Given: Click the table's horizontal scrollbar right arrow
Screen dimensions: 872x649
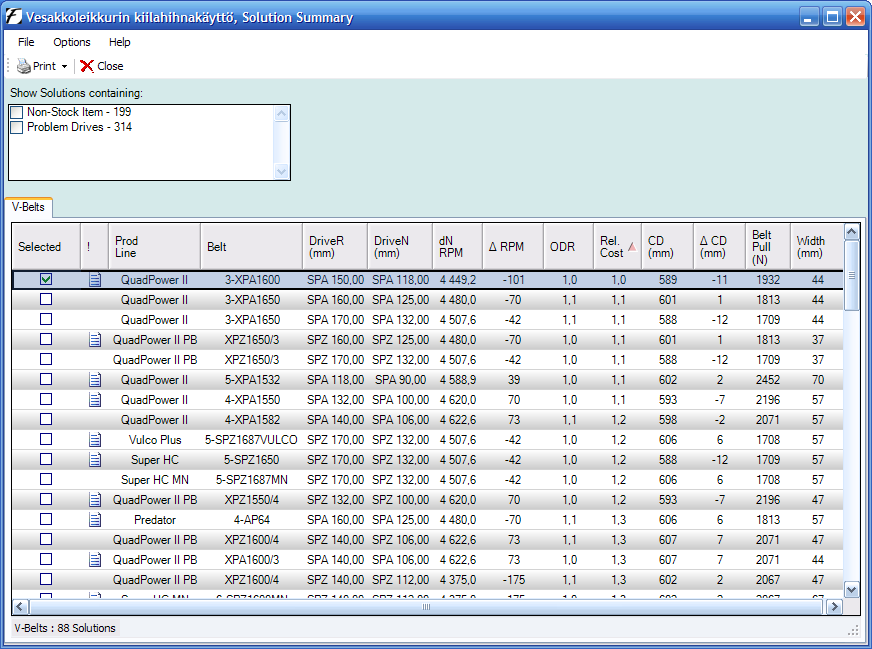Looking at the screenshot, I should (x=834, y=607).
